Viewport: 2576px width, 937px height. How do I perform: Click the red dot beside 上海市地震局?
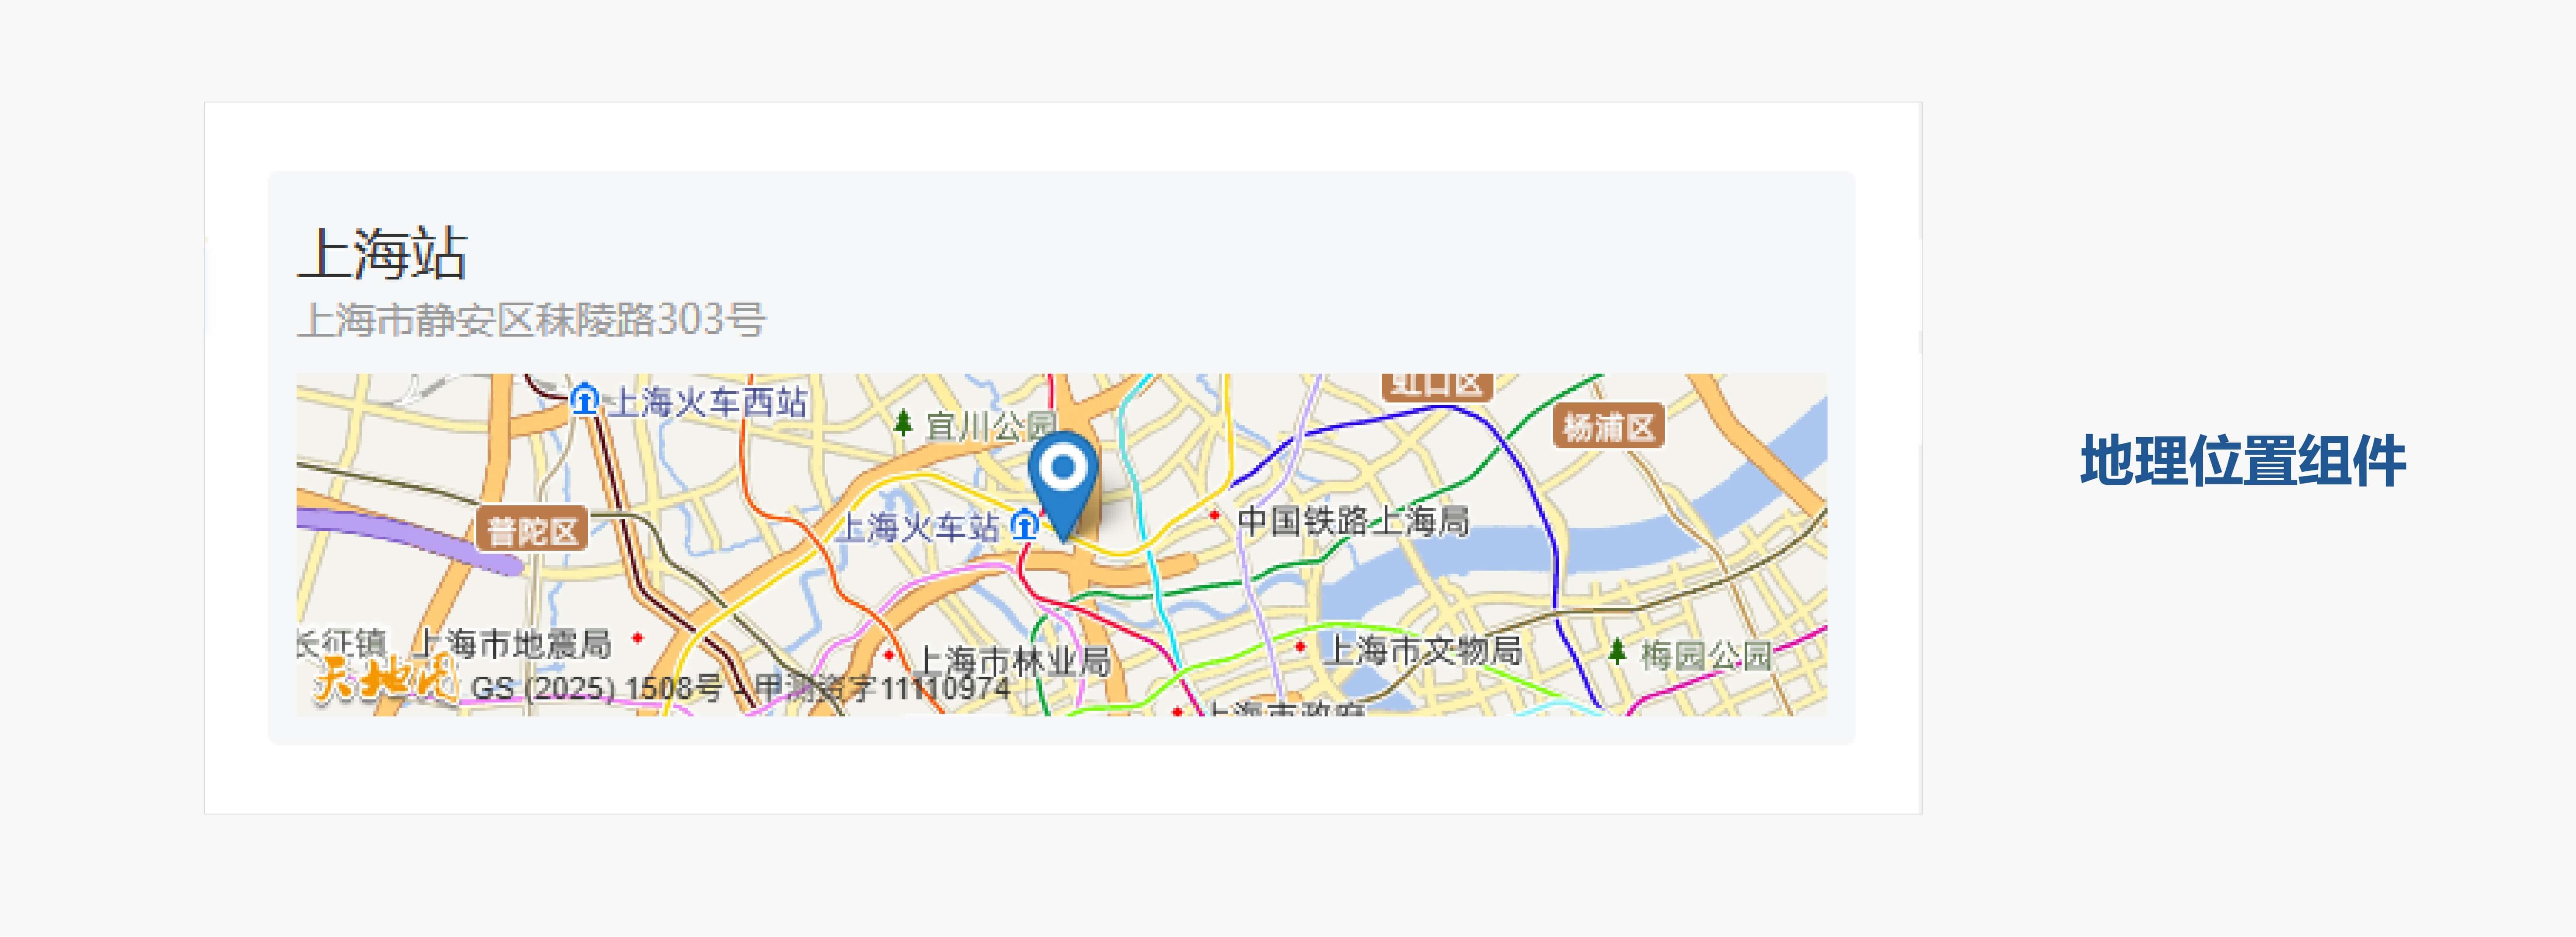(637, 638)
